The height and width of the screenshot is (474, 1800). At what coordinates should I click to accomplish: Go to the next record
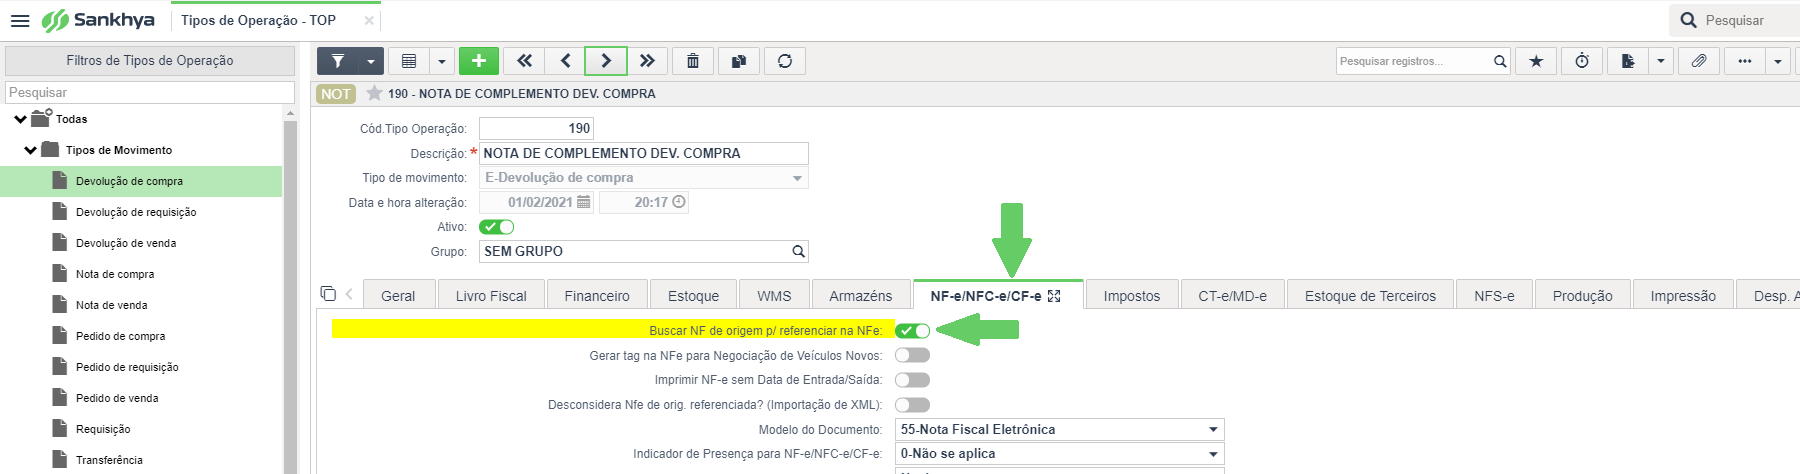(x=606, y=61)
